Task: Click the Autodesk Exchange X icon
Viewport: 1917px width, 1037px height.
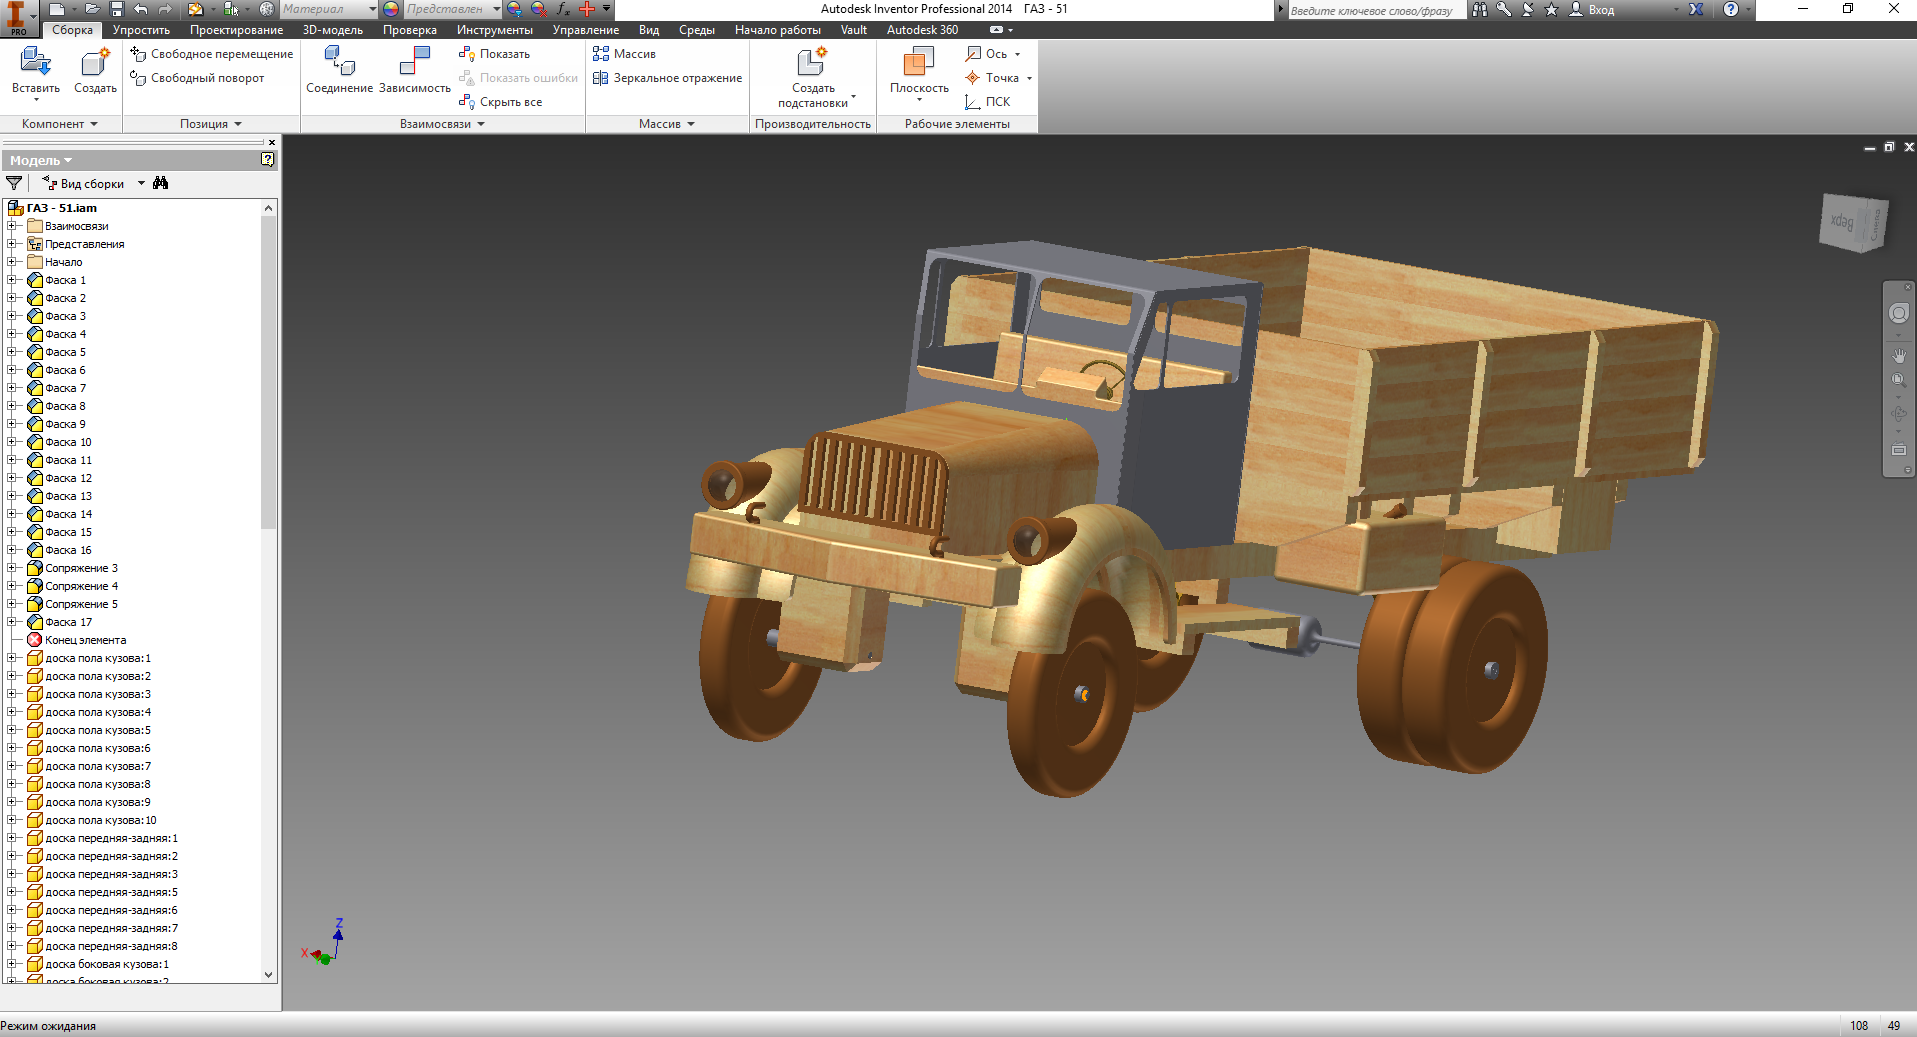Action: [1696, 9]
